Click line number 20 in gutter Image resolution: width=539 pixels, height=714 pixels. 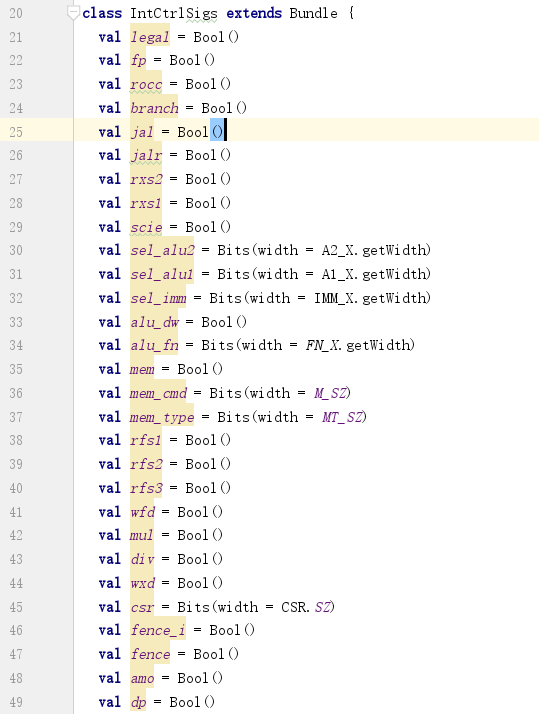coord(15,13)
